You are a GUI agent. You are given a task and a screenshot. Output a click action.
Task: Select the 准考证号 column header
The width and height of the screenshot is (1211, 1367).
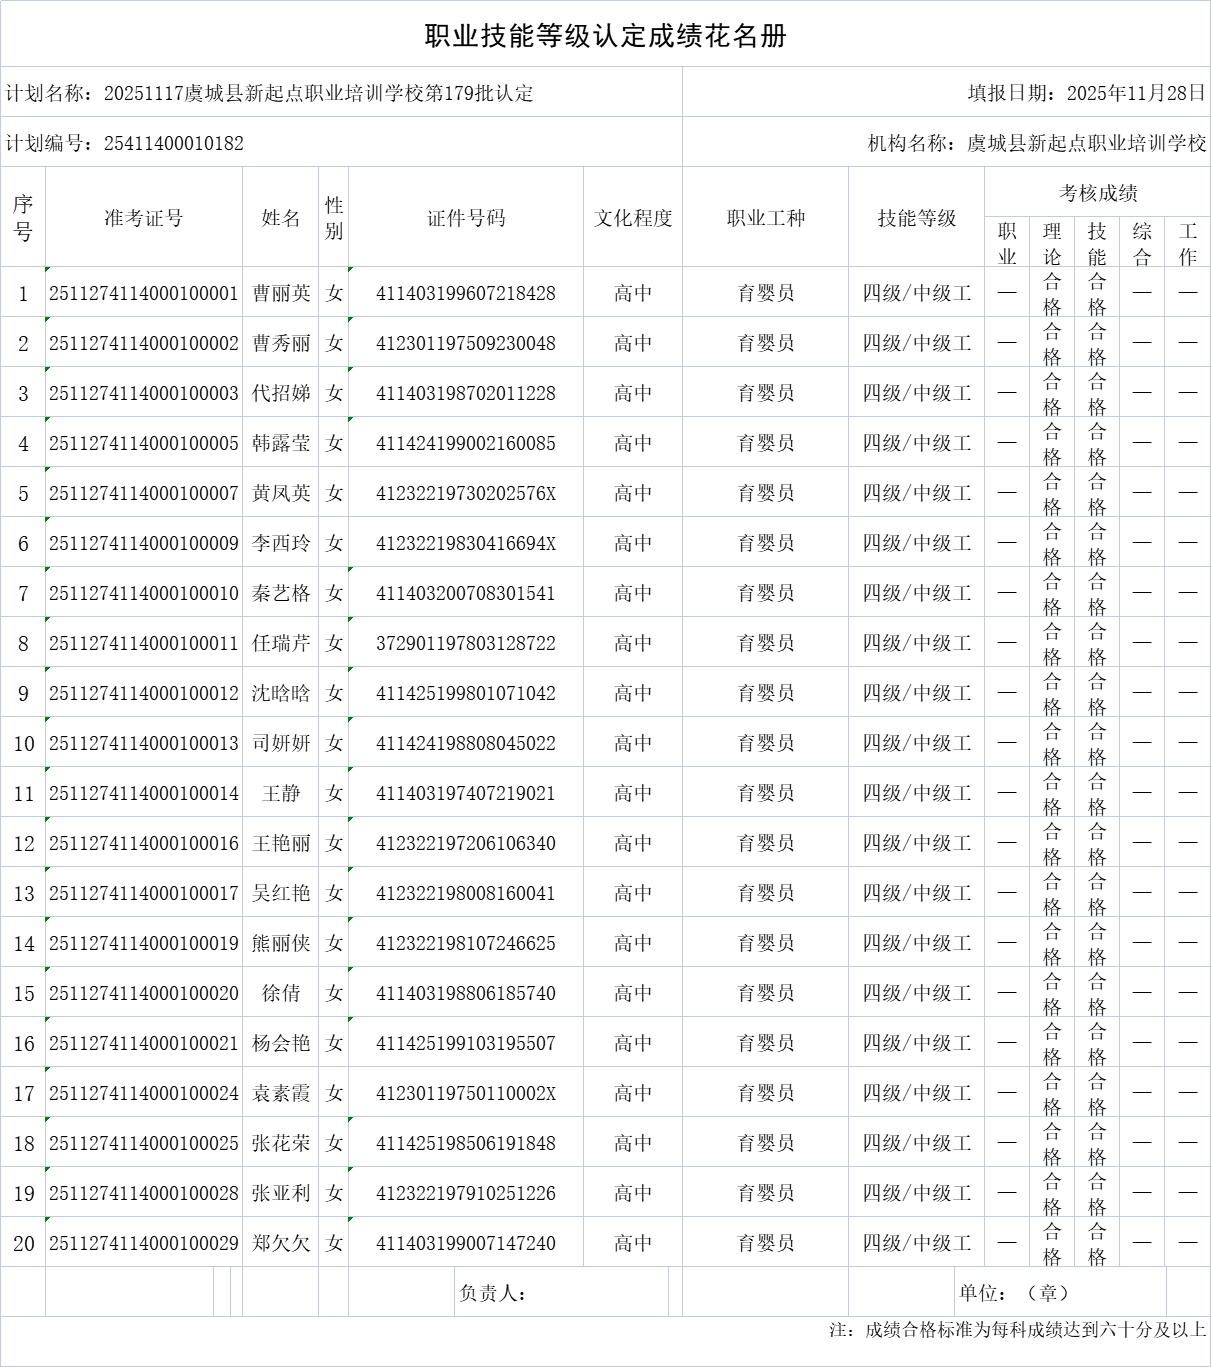[x=144, y=216]
